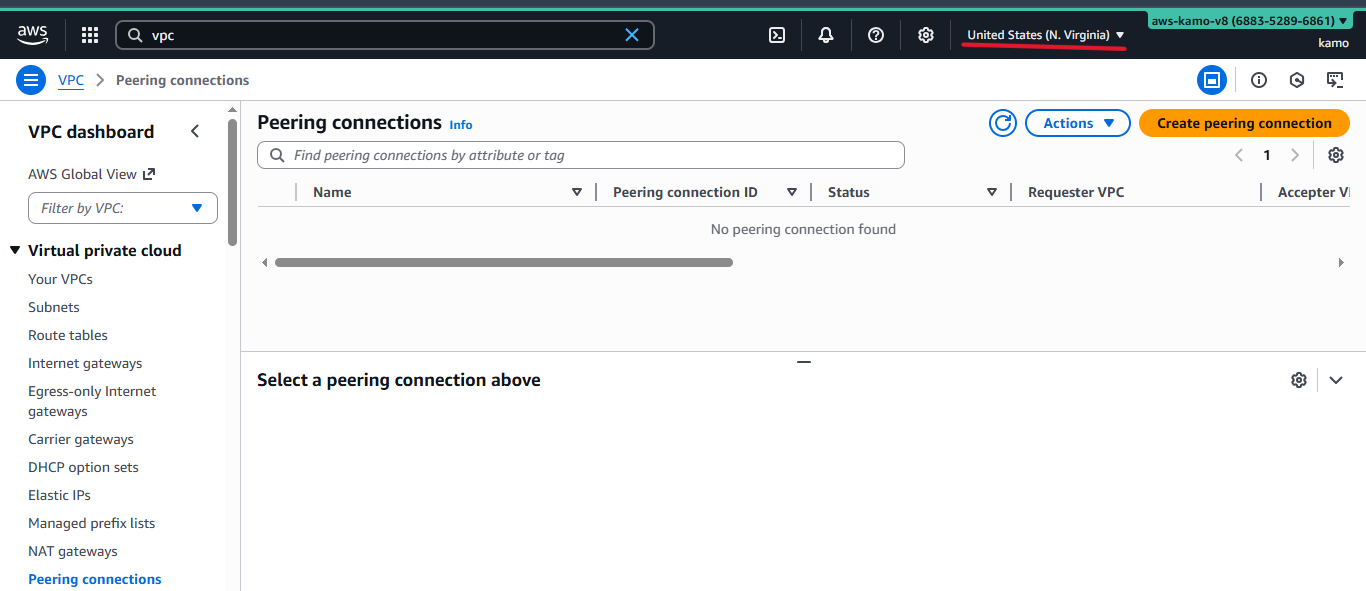Click the Find peering connections search field
Screen dimensions: 1366x591
(x=580, y=155)
